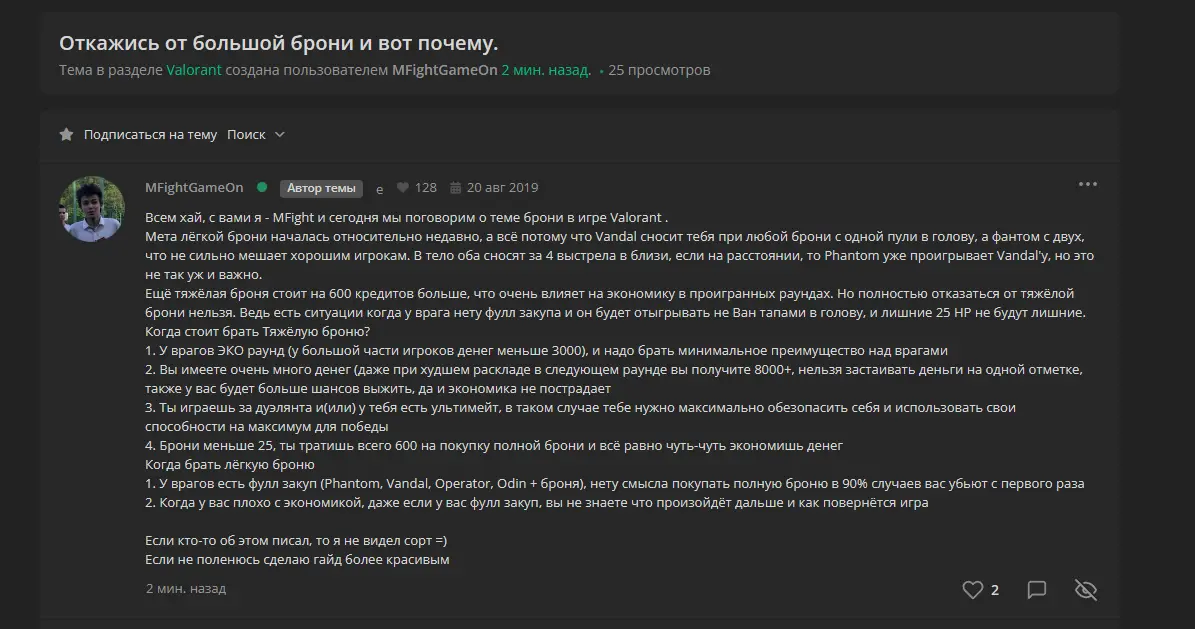1195x629 pixels.
Task: Click the small heart icon beside 128
Action: [402, 188]
